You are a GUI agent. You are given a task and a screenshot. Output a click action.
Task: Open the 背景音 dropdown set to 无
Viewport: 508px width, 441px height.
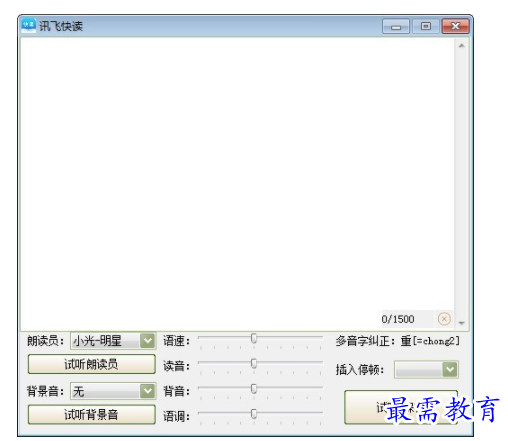point(113,391)
